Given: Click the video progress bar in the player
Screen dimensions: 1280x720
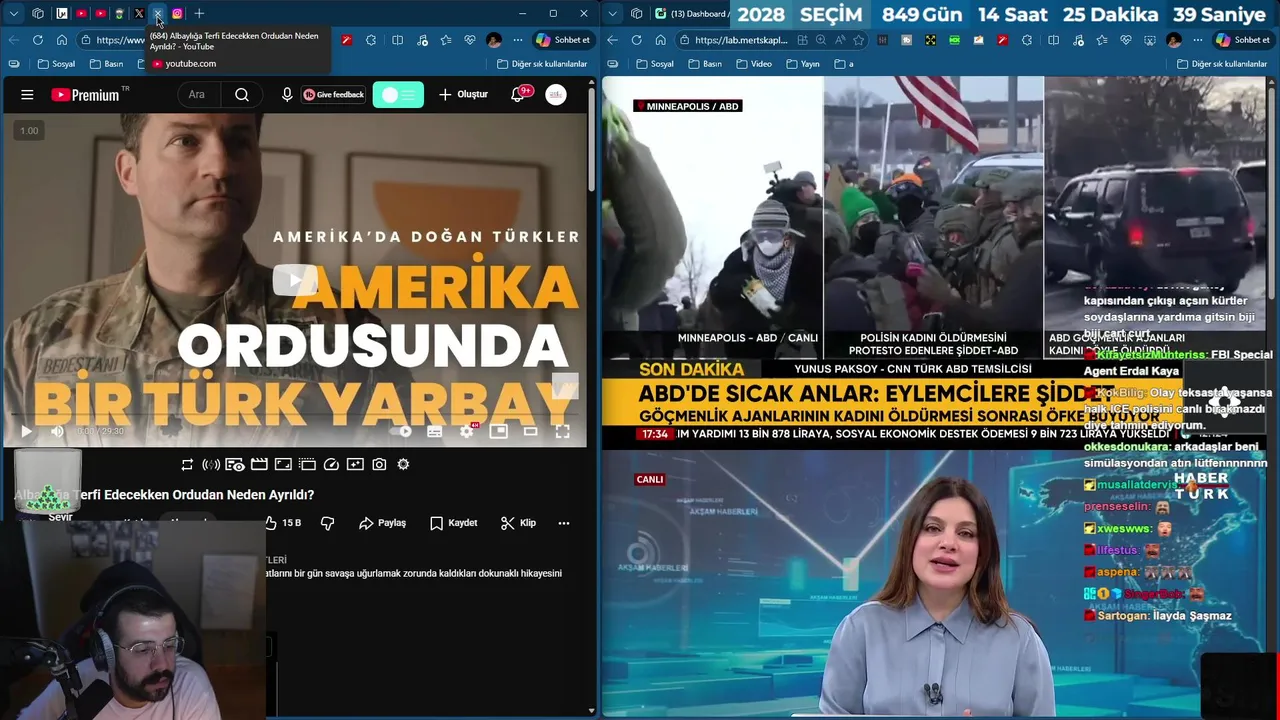Looking at the screenshot, I should click(295, 415).
